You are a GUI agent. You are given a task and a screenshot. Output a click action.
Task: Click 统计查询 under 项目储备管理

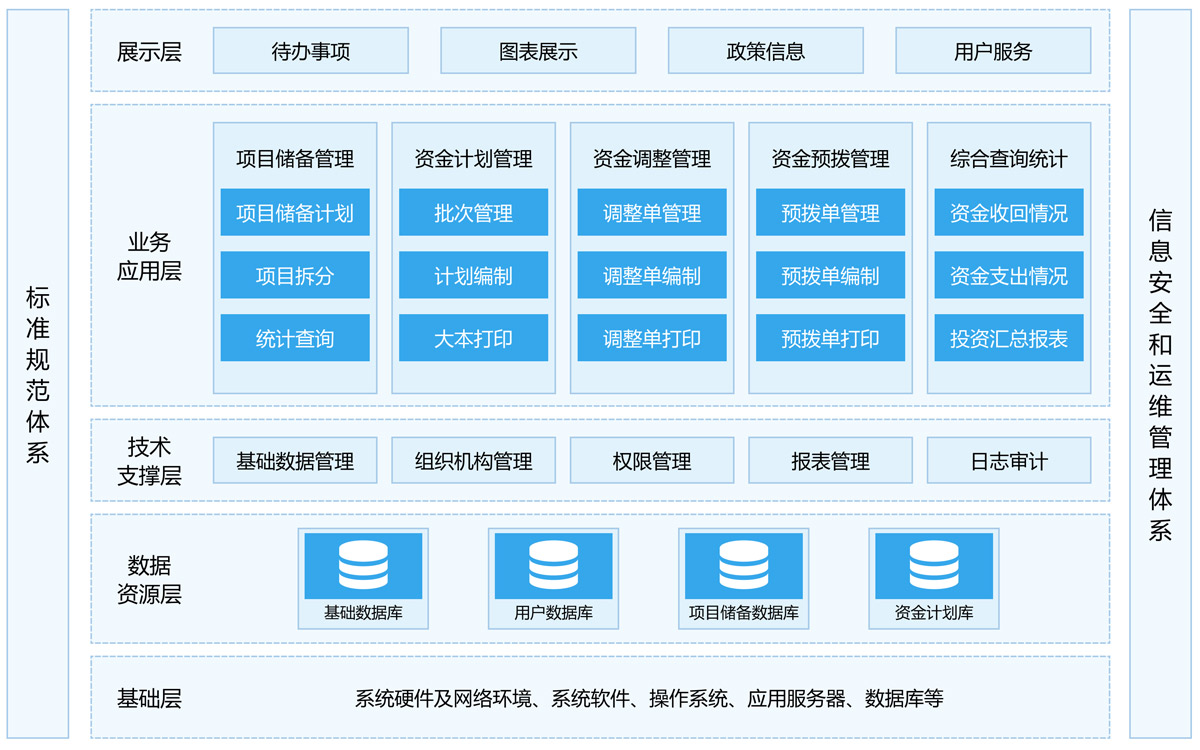(x=295, y=338)
